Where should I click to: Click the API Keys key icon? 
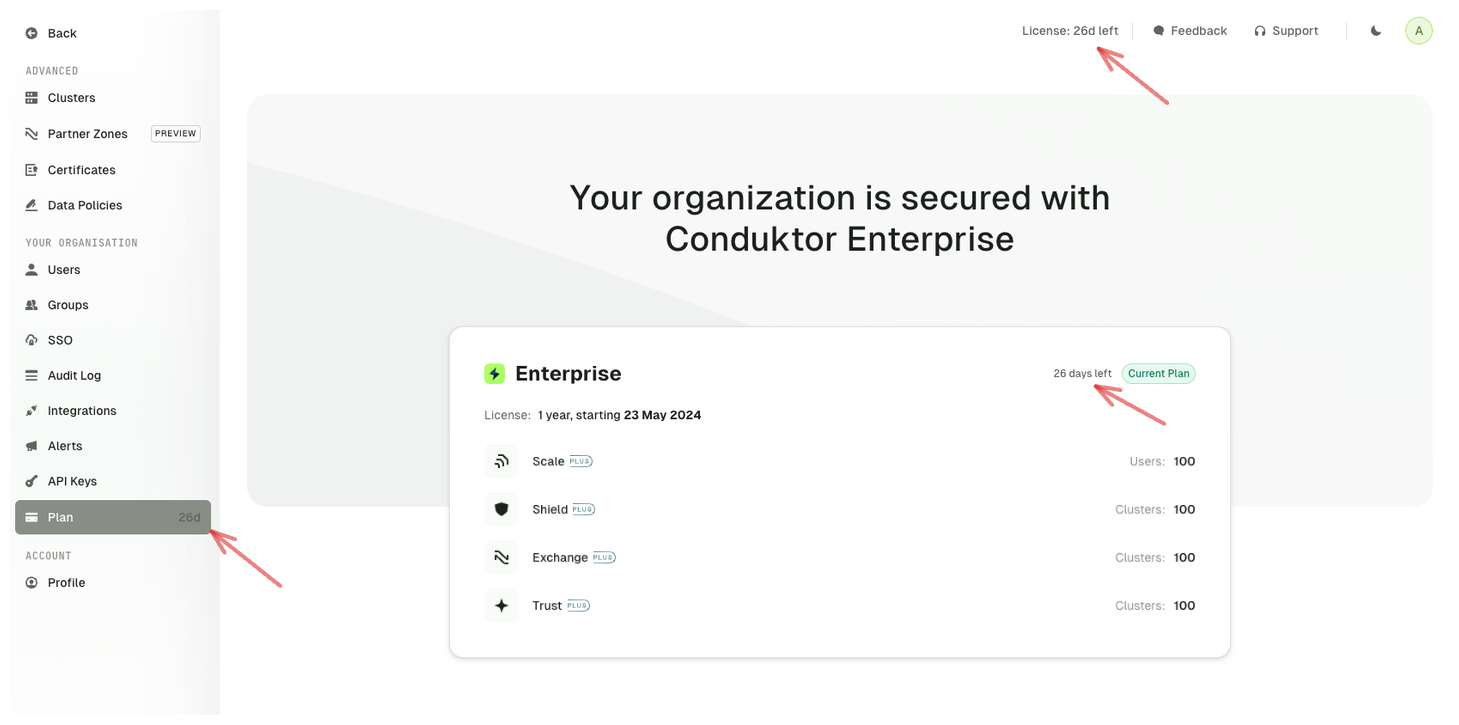coord(32,481)
